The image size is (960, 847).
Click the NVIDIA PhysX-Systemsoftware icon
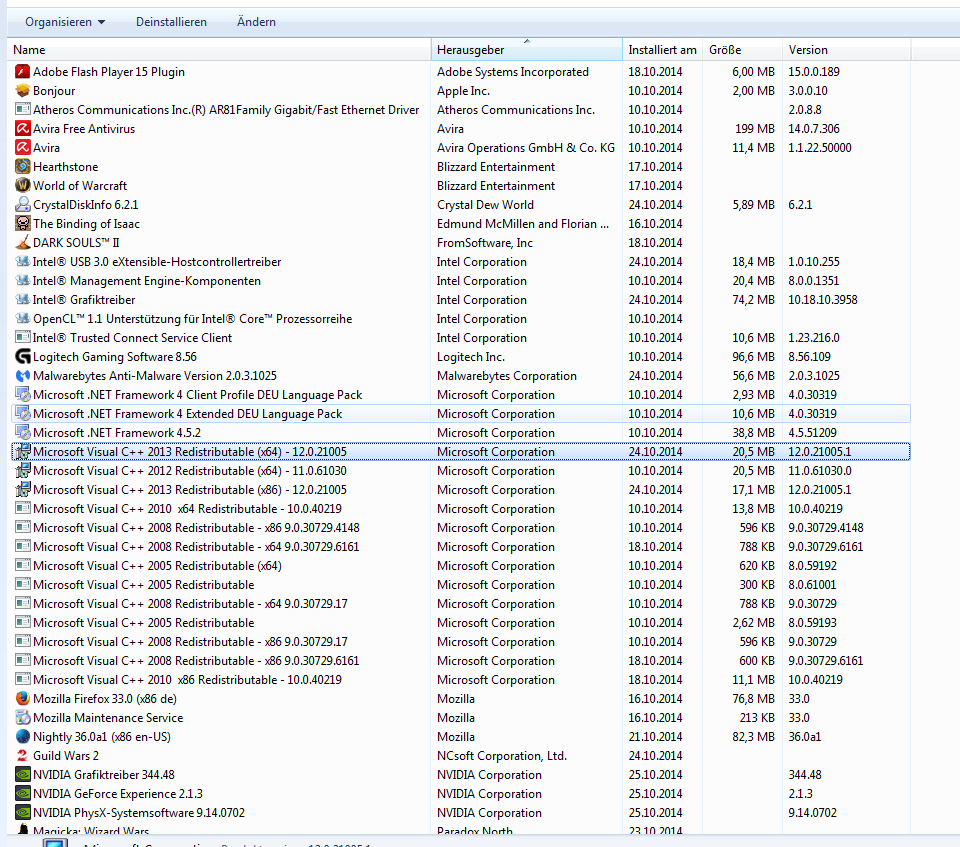pos(23,813)
